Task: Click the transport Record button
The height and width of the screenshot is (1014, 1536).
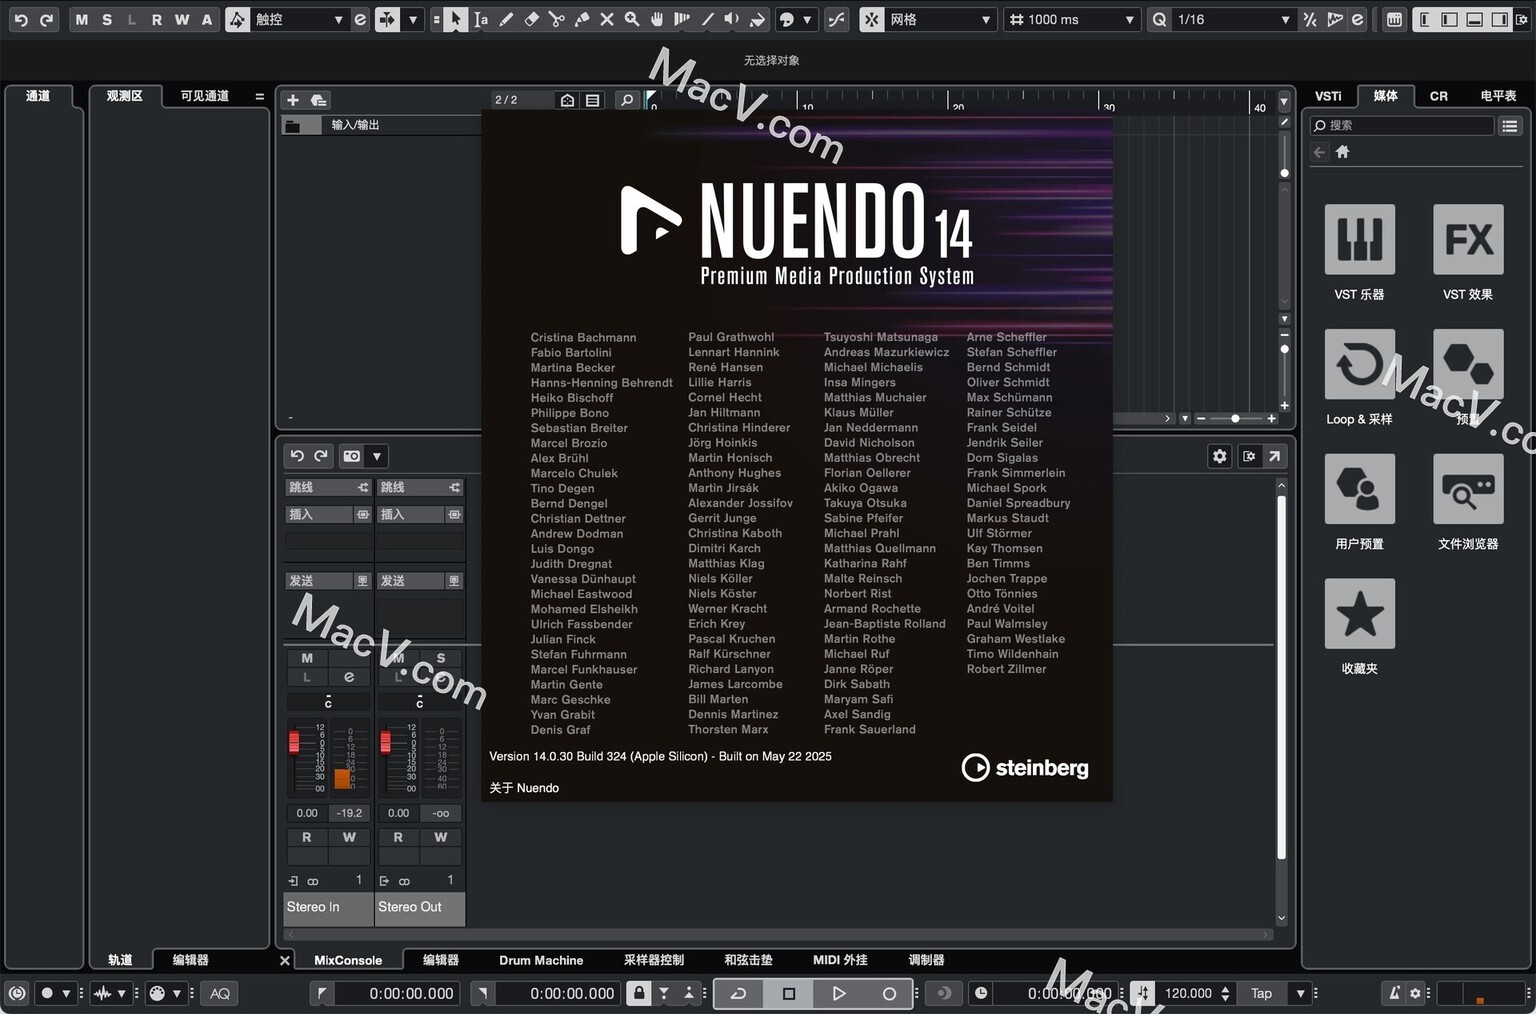Action: [889, 993]
